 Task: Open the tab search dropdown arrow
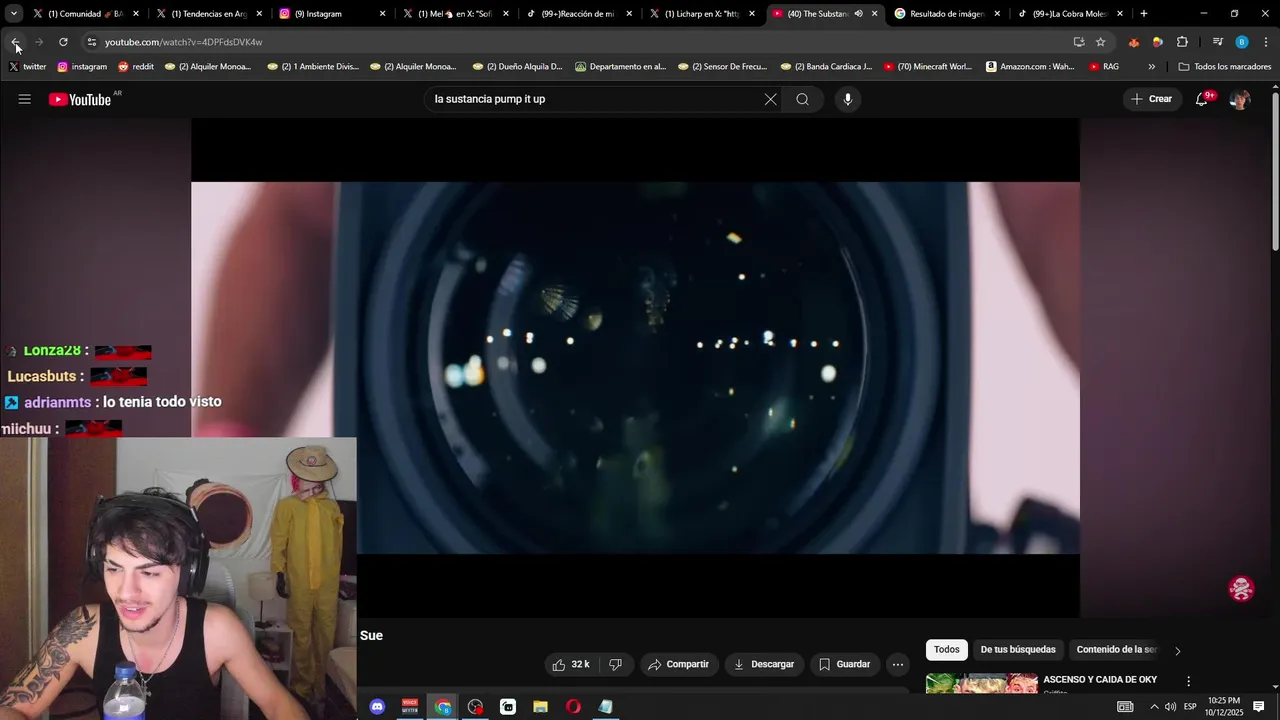(x=14, y=14)
